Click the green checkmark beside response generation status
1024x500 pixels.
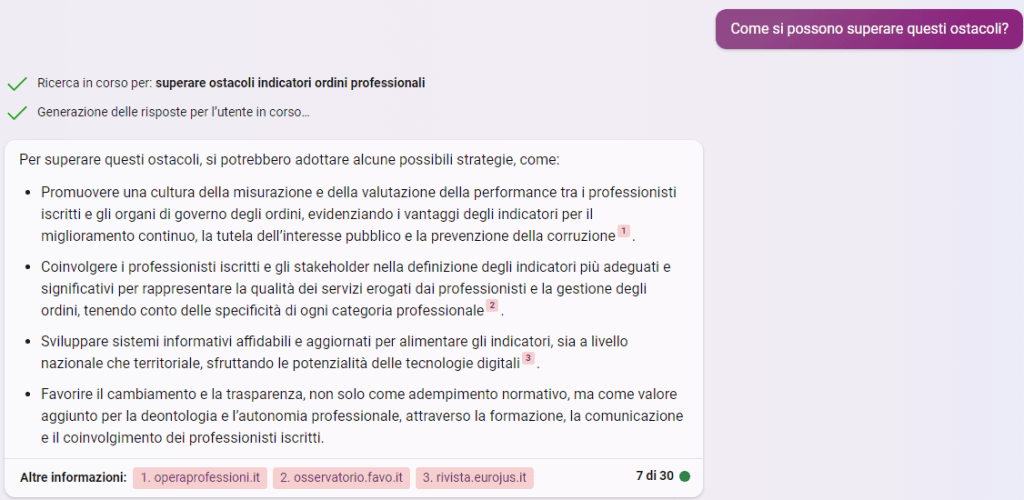[16, 113]
